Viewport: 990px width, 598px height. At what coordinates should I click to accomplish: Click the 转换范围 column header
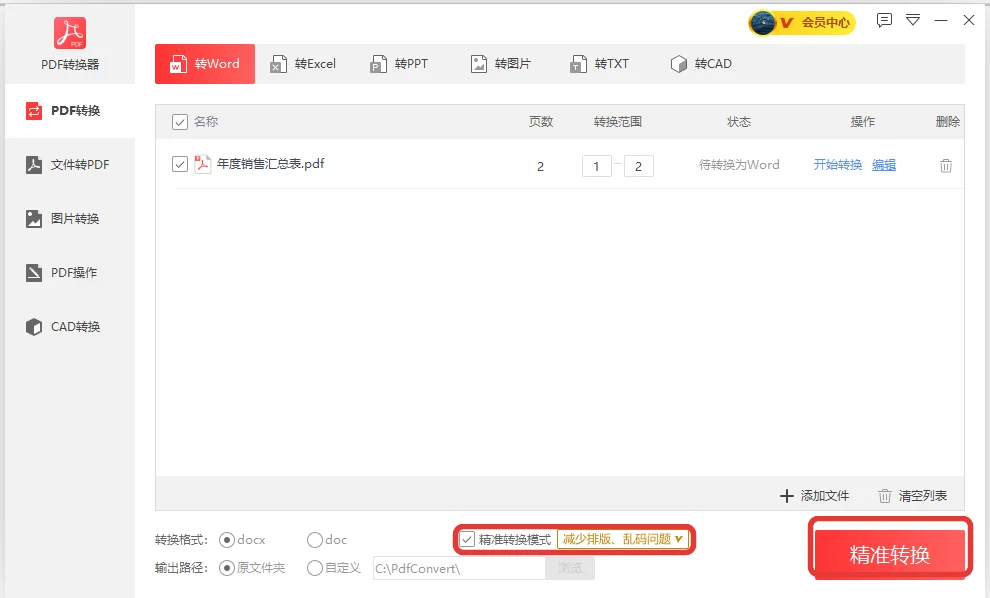click(x=617, y=122)
